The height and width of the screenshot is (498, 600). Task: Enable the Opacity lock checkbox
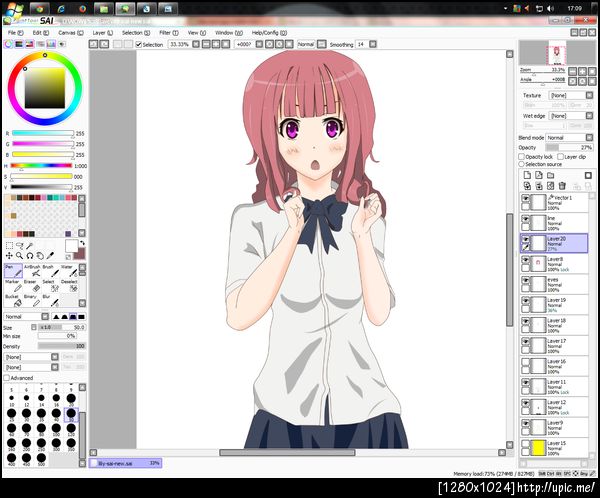pyautogui.click(x=522, y=157)
